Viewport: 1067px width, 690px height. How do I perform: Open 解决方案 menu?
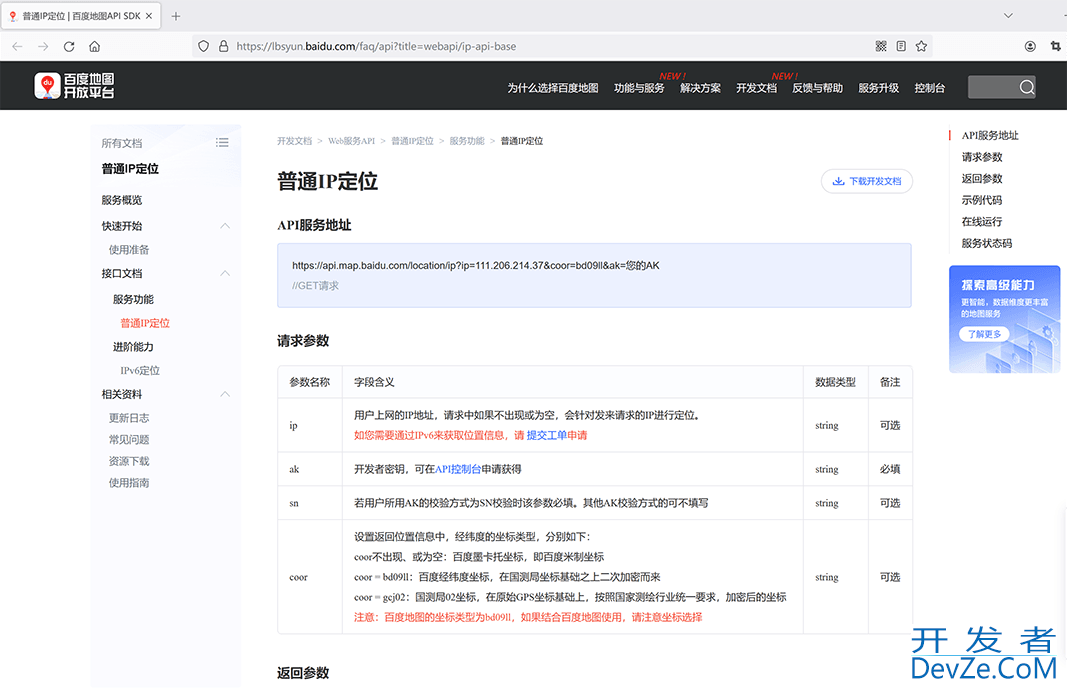[x=700, y=88]
